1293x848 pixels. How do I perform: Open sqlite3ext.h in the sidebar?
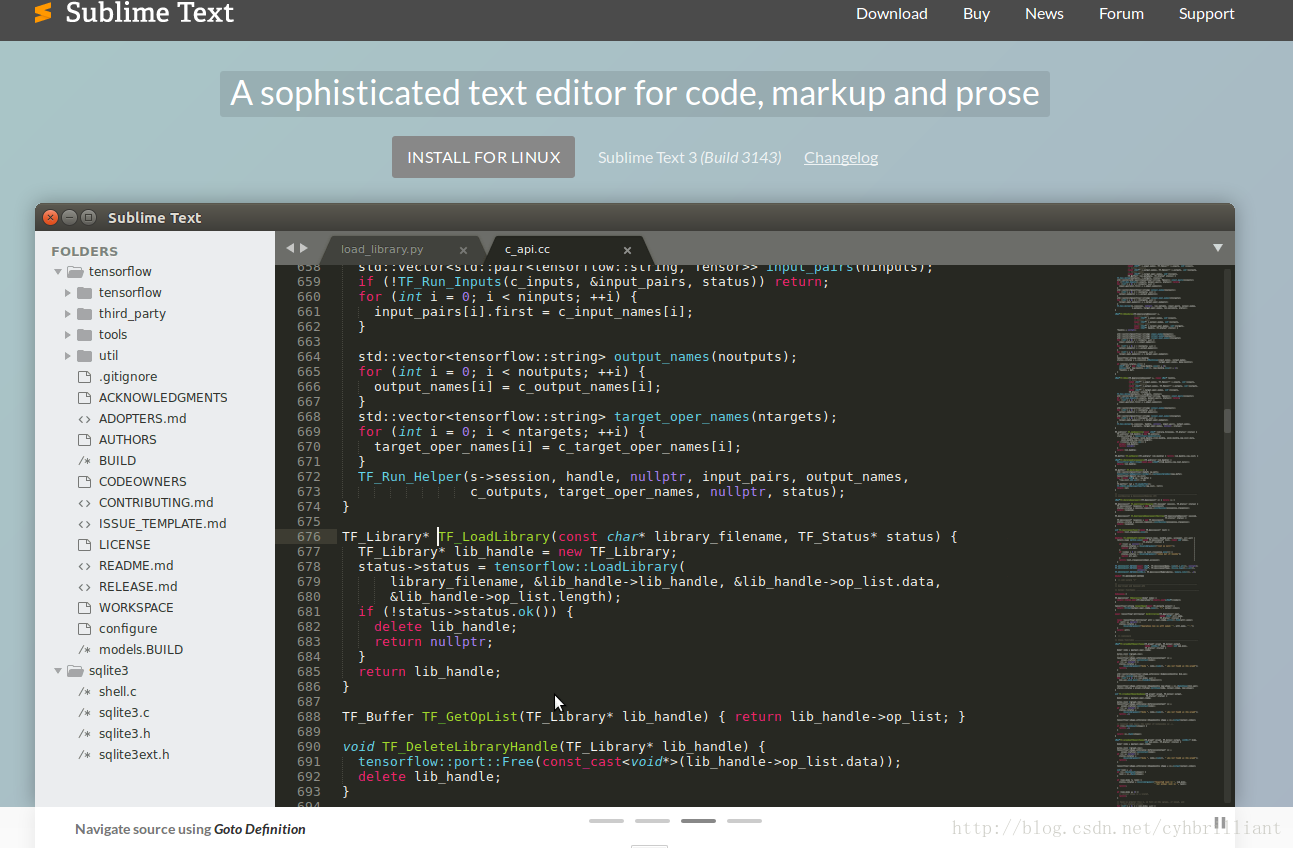tap(134, 755)
